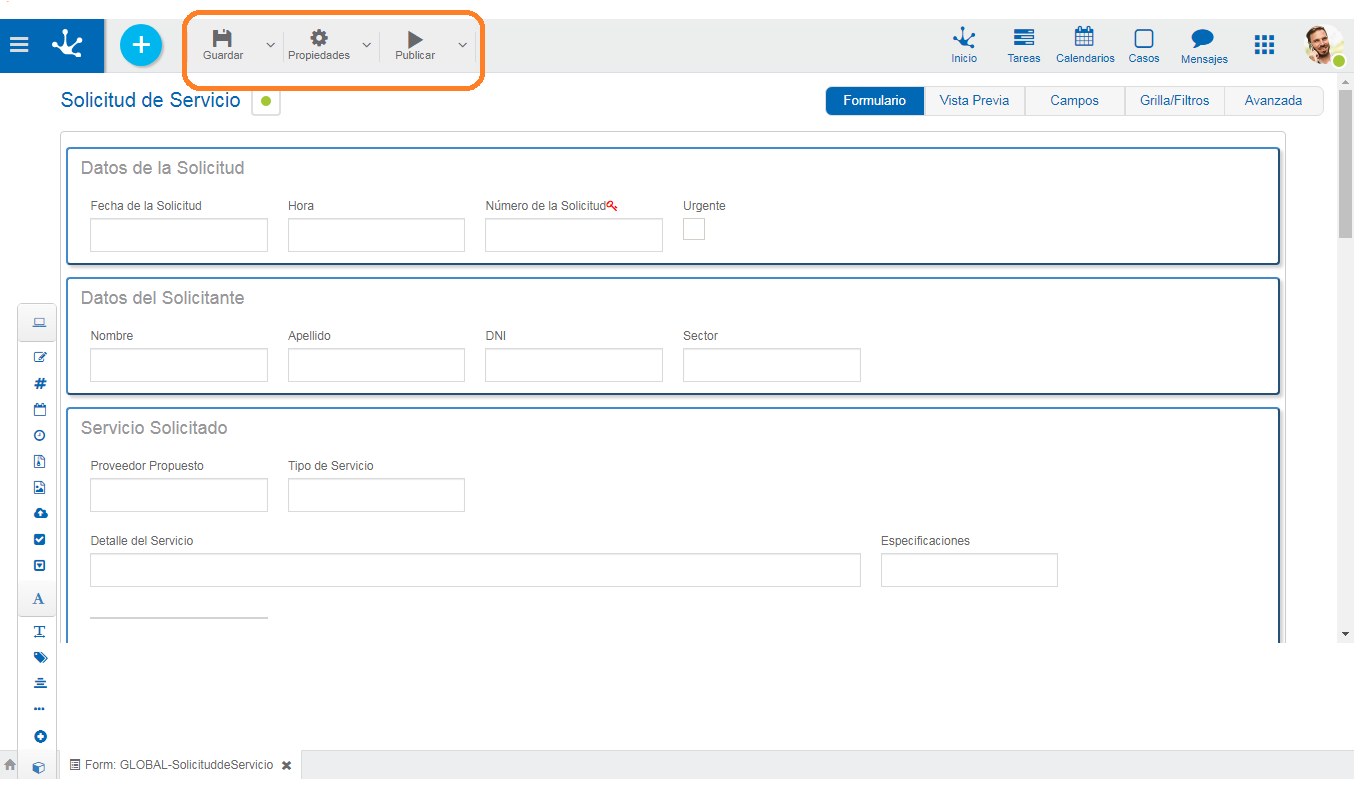This screenshot has width=1367, height=790.
Task: Click the three dots more icon
Action: (40, 709)
